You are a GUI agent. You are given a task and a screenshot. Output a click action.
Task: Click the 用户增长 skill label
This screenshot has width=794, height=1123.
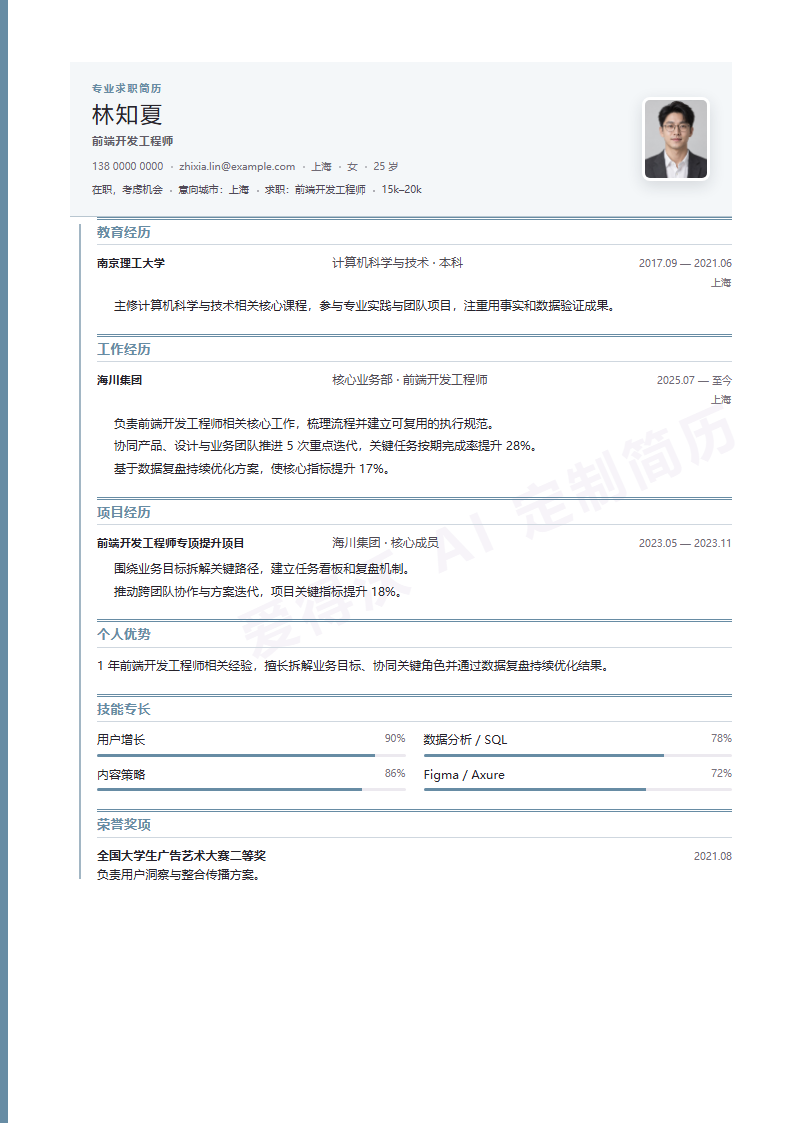[121, 740]
